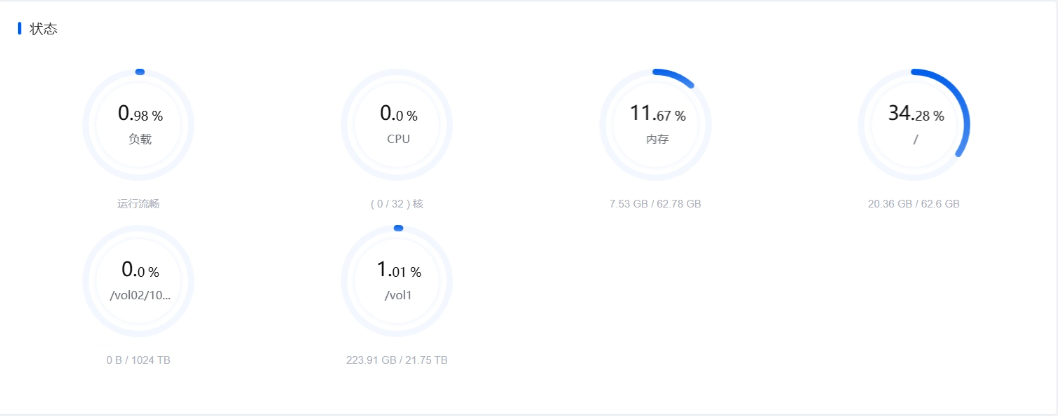1058x416 pixels.
Task: Click the 223.91 GB / 21.75 TB caption
Action: click(x=397, y=360)
